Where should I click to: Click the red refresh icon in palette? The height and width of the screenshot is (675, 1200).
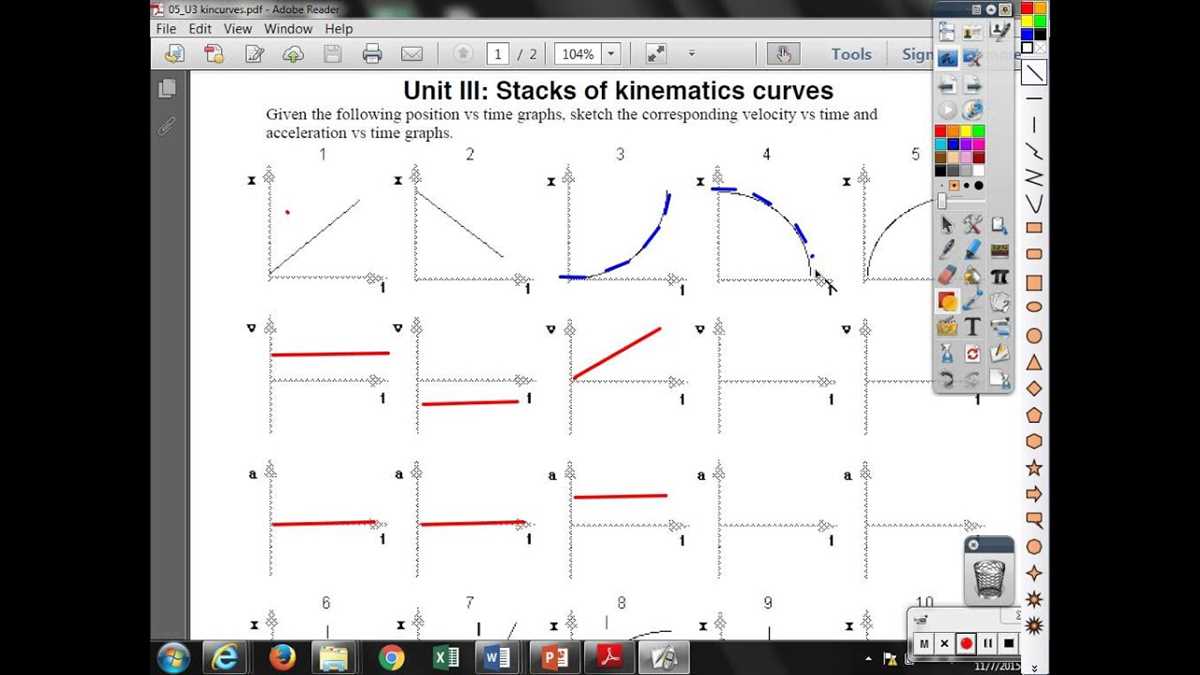click(x=972, y=353)
